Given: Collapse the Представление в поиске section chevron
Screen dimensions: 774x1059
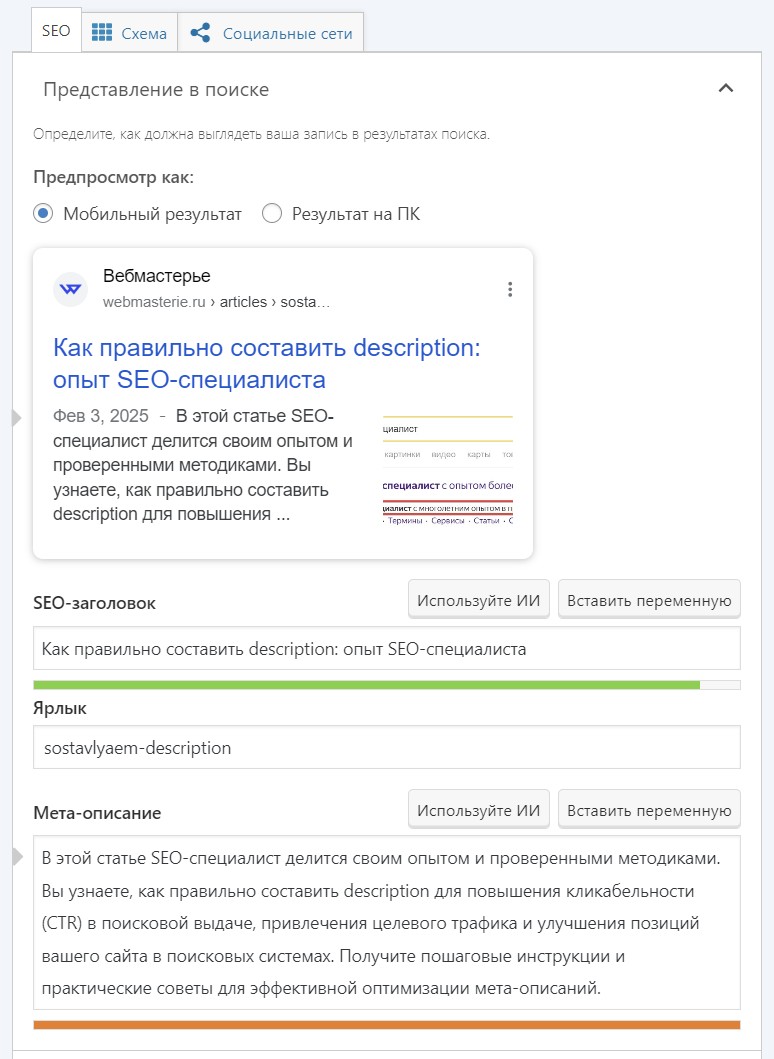Looking at the screenshot, I should pyautogui.click(x=726, y=89).
